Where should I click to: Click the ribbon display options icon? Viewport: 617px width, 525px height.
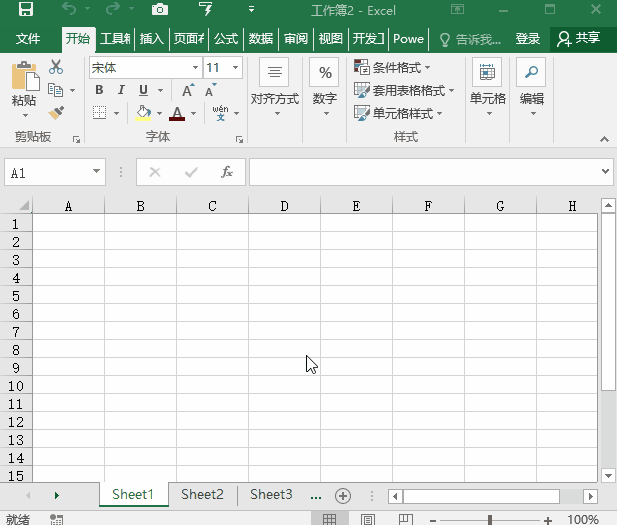pyautogui.click(x=457, y=9)
